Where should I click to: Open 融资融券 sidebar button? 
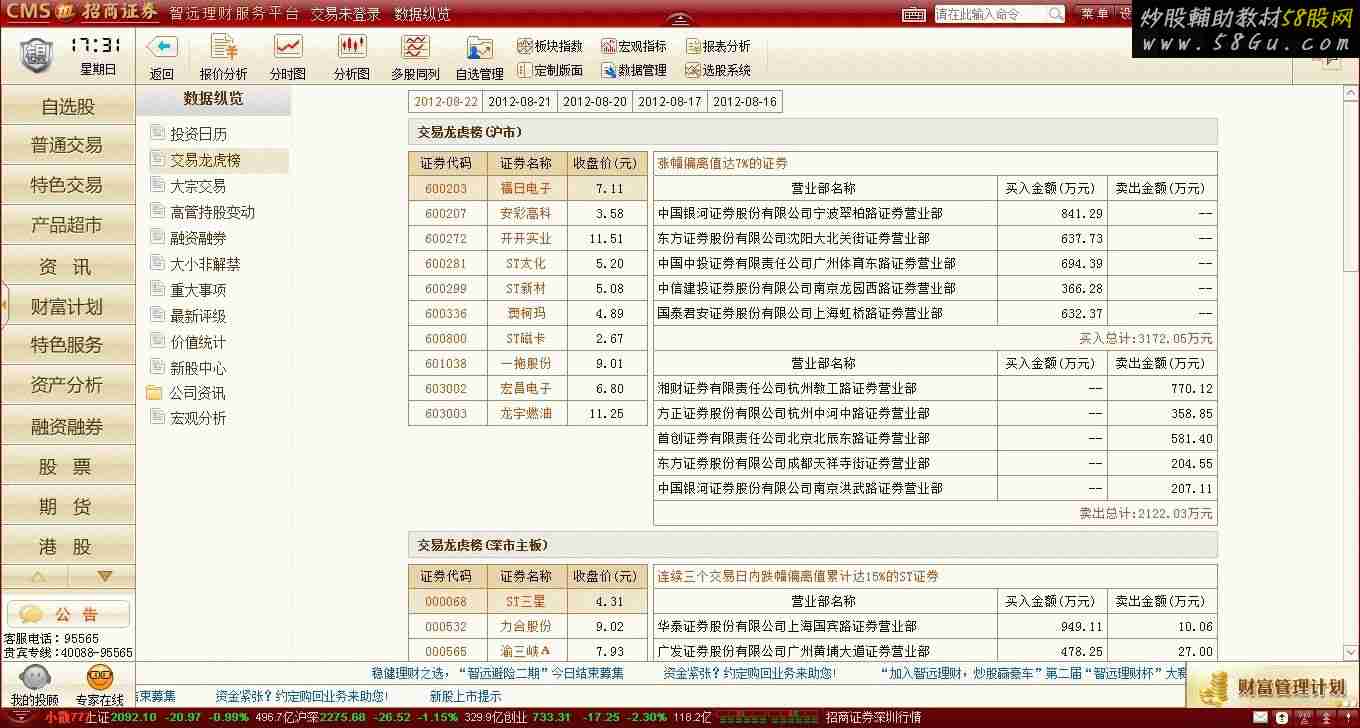tap(67, 426)
